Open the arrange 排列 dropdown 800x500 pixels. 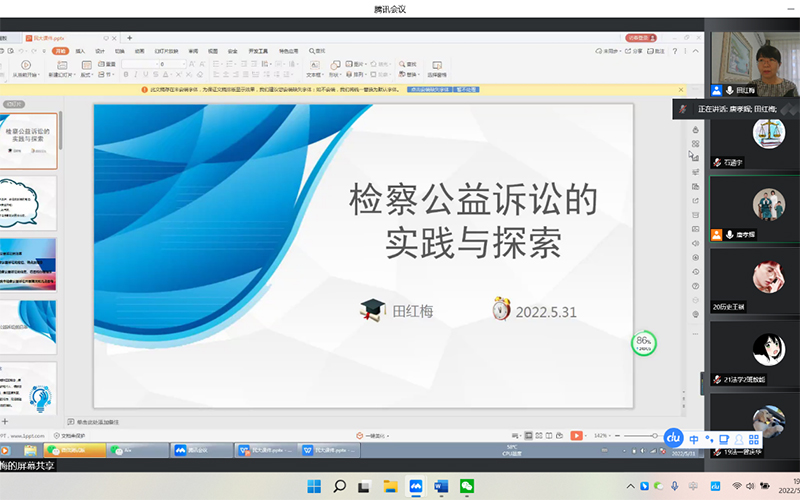click(x=356, y=74)
